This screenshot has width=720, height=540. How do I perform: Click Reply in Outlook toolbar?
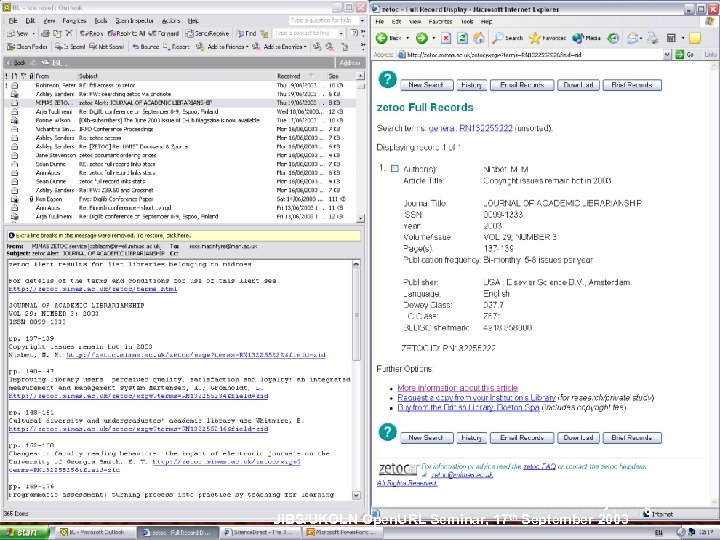pyautogui.click(x=91, y=34)
